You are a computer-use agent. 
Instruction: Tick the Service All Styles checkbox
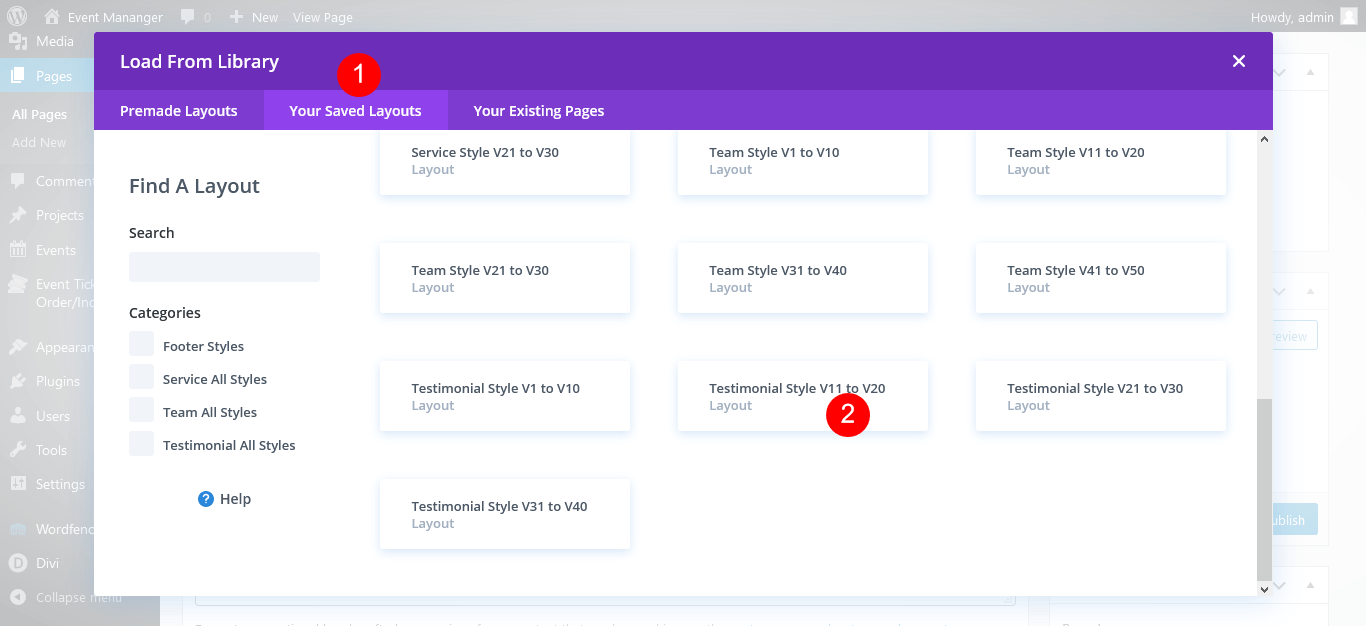[141, 378]
